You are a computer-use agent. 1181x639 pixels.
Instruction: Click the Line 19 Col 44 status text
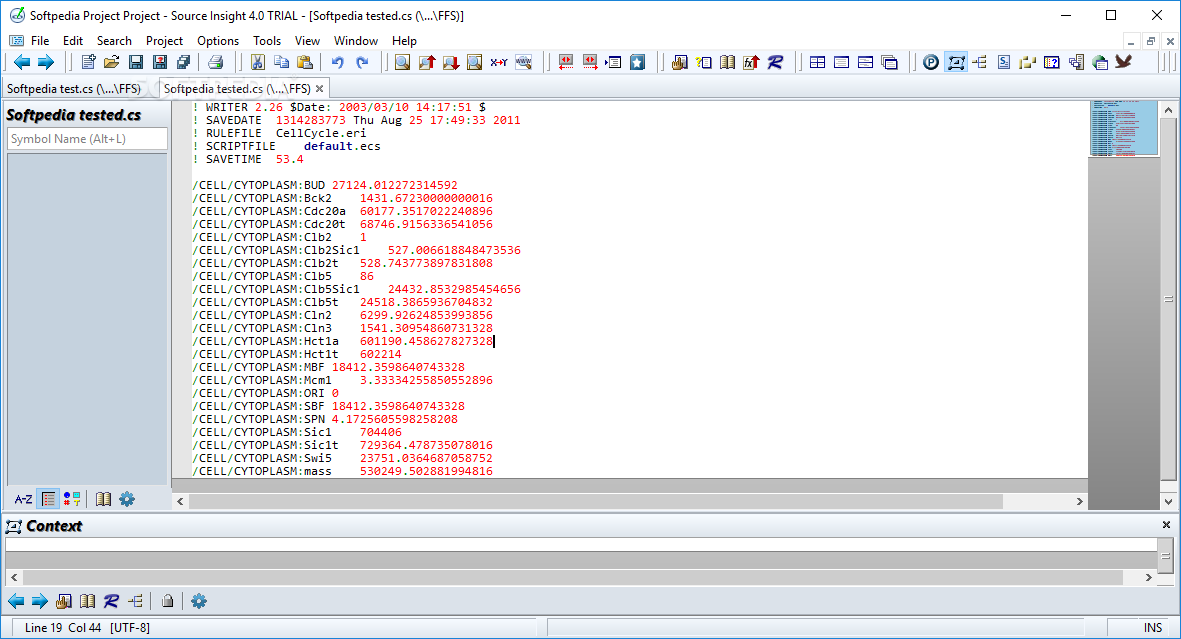(63, 628)
